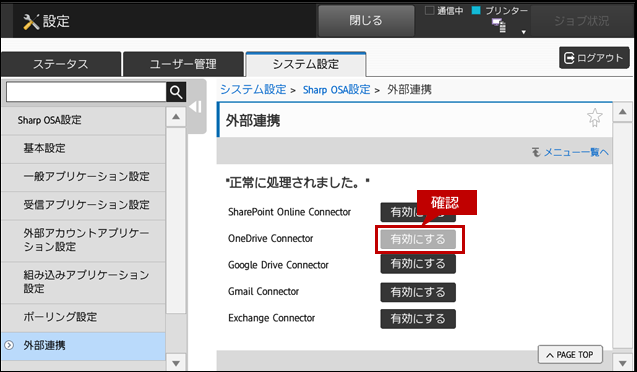Switch to the ステータス tab
Screen dimensions: 637x372
[x=61, y=64]
